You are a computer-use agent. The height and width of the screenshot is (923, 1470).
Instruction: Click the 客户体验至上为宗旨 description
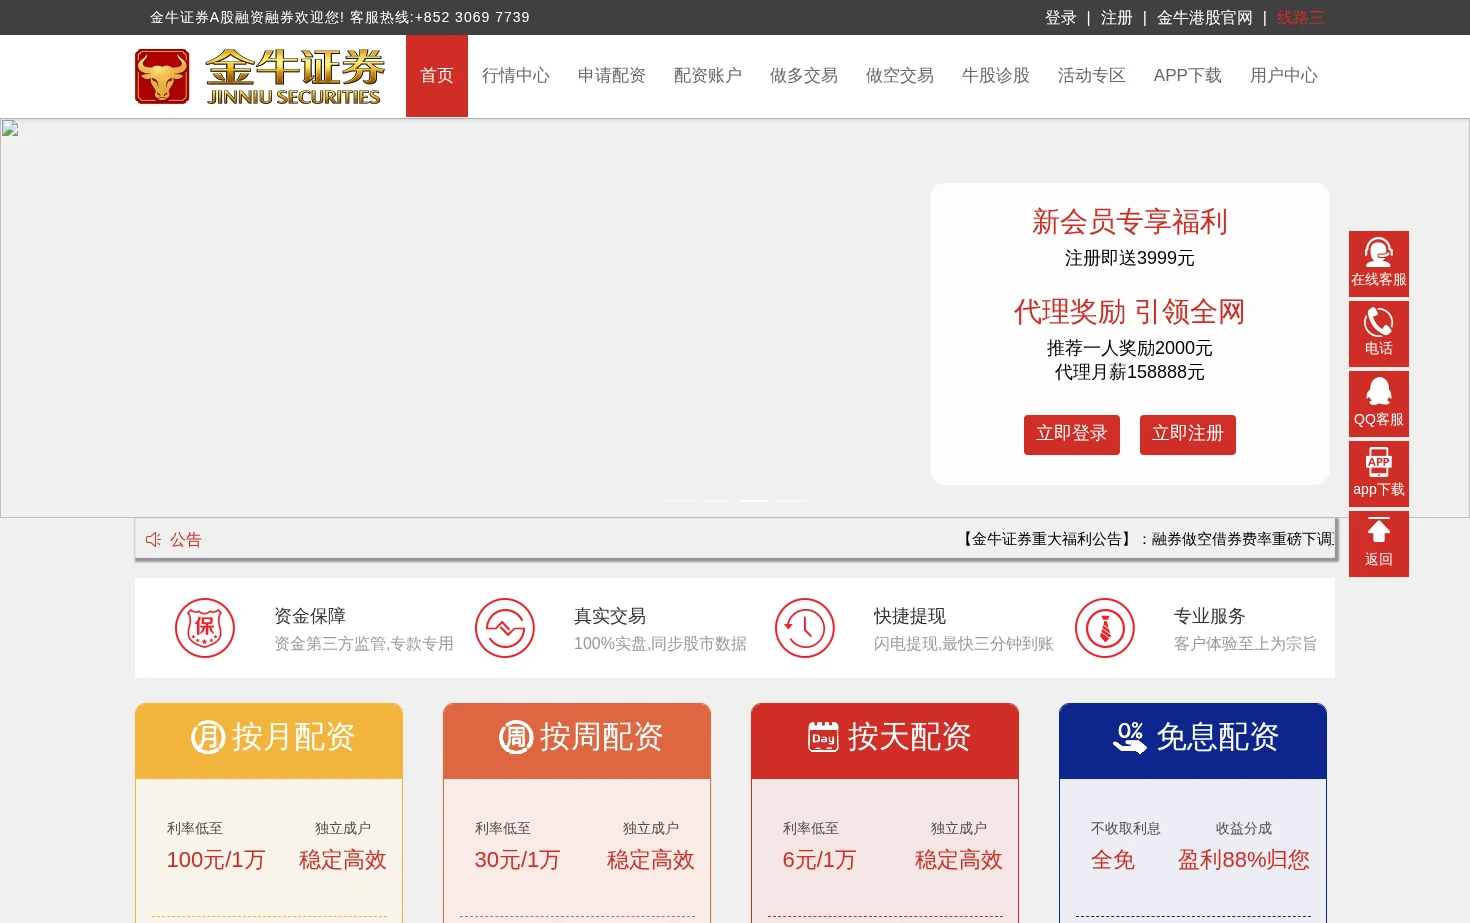1246,644
